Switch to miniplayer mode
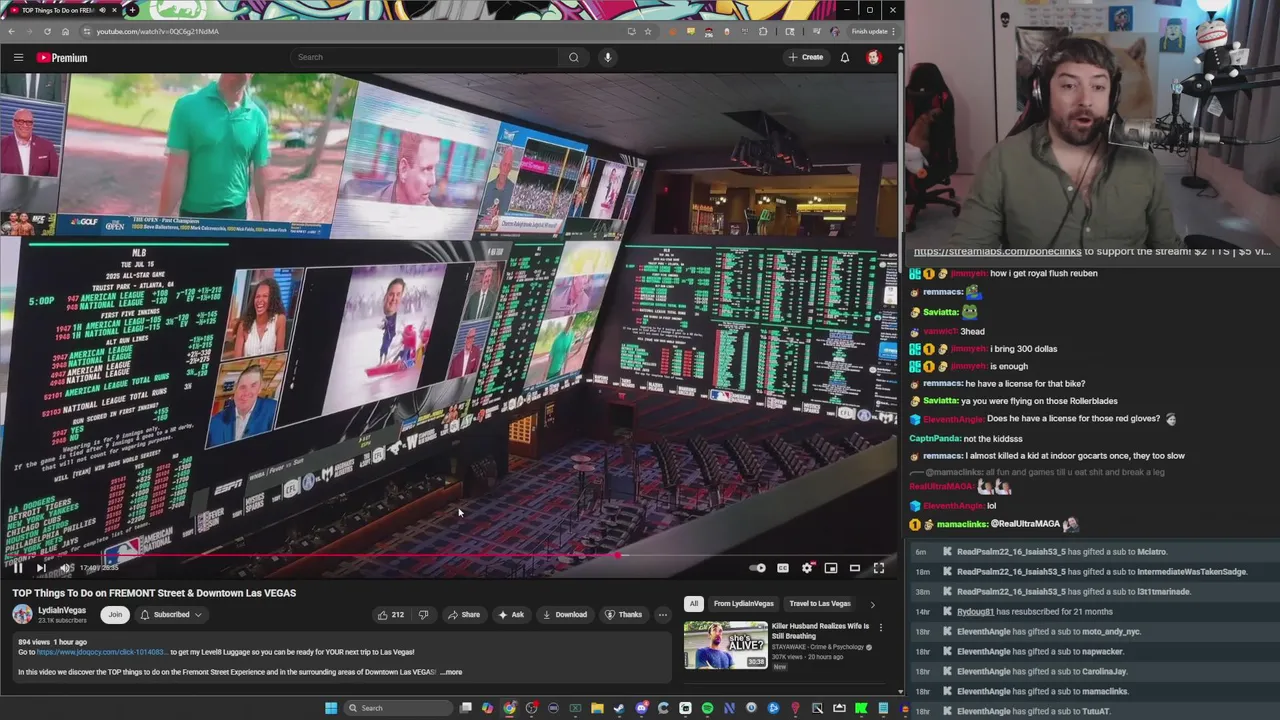The width and height of the screenshot is (1280, 720). tap(831, 568)
